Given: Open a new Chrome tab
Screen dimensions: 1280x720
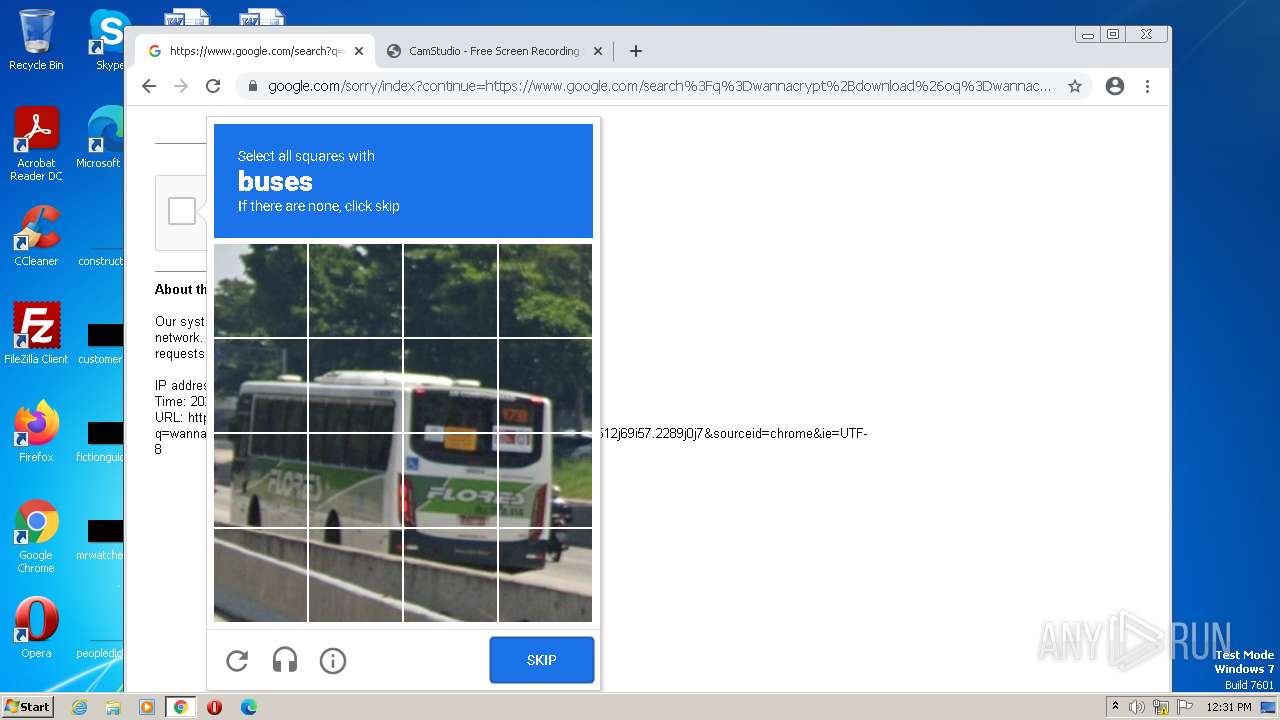Looking at the screenshot, I should pos(636,51).
